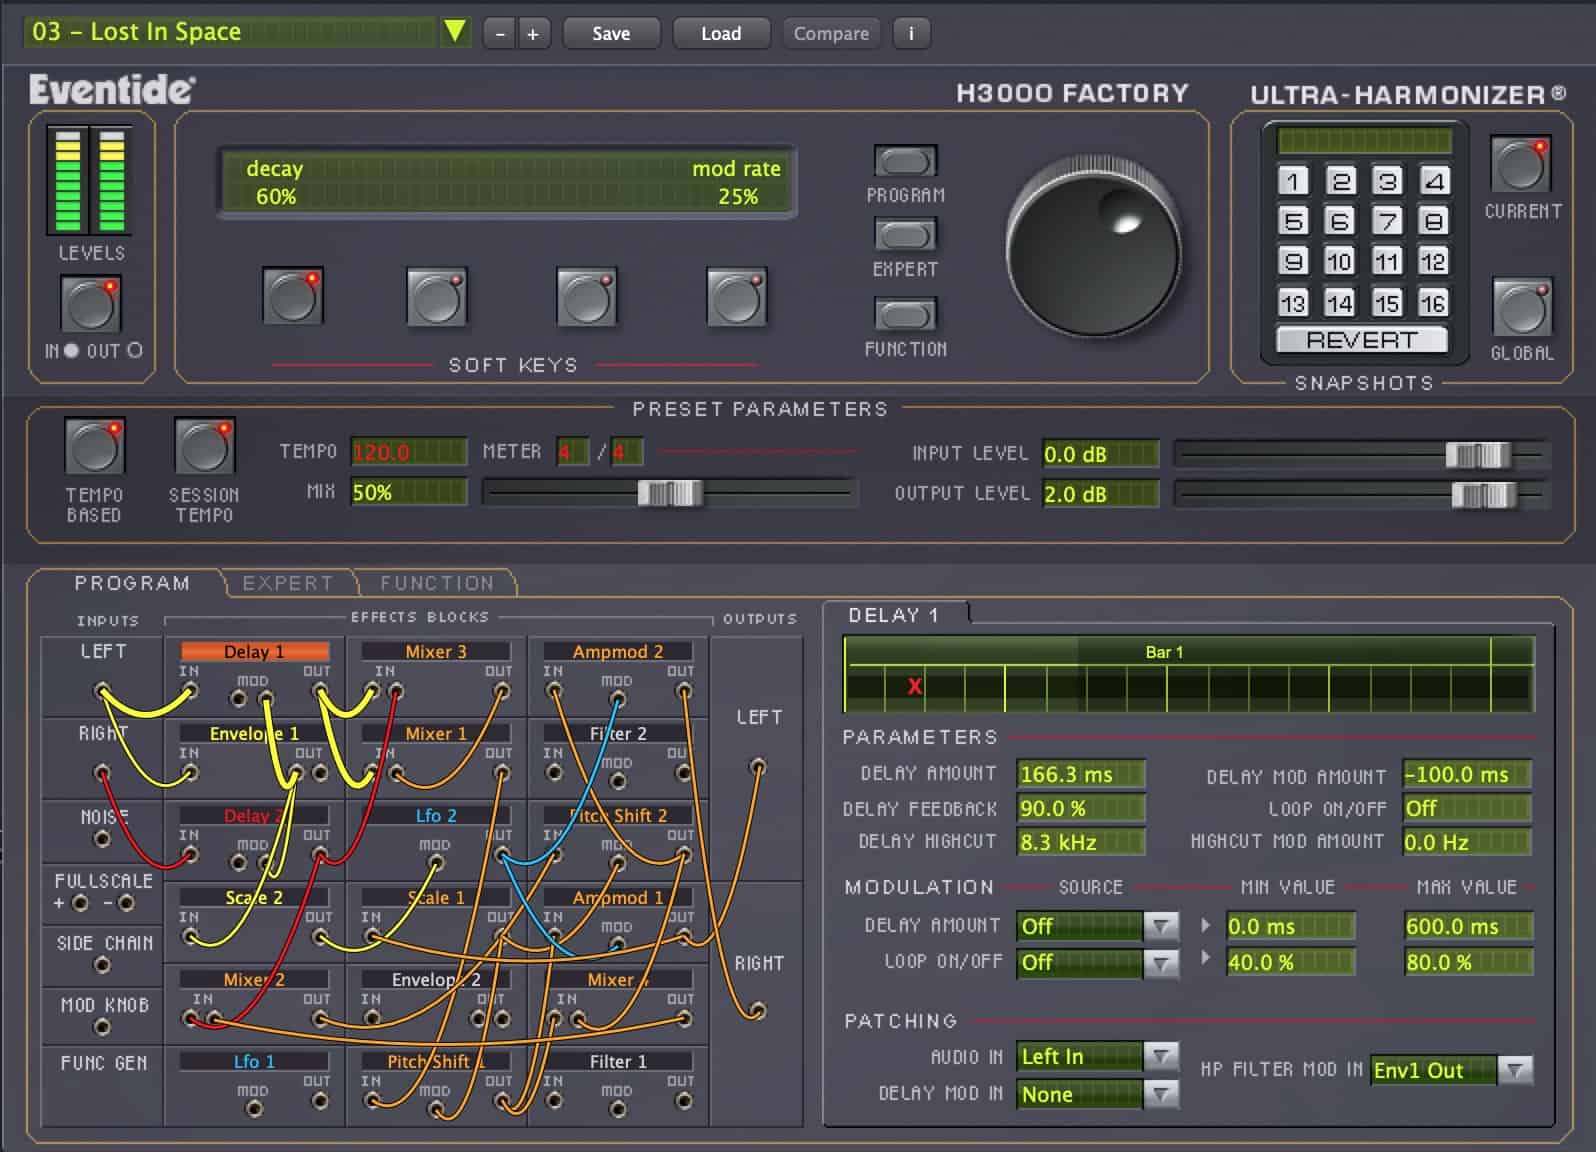Click the SIDE CHAIN input jack
The width and height of the screenshot is (1596, 1152).
point(102,965)
